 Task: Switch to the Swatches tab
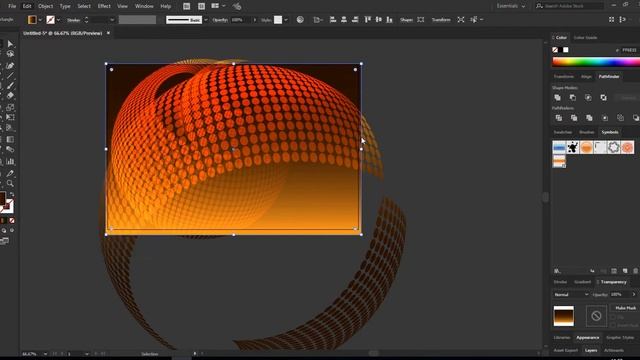click(562, 132)
